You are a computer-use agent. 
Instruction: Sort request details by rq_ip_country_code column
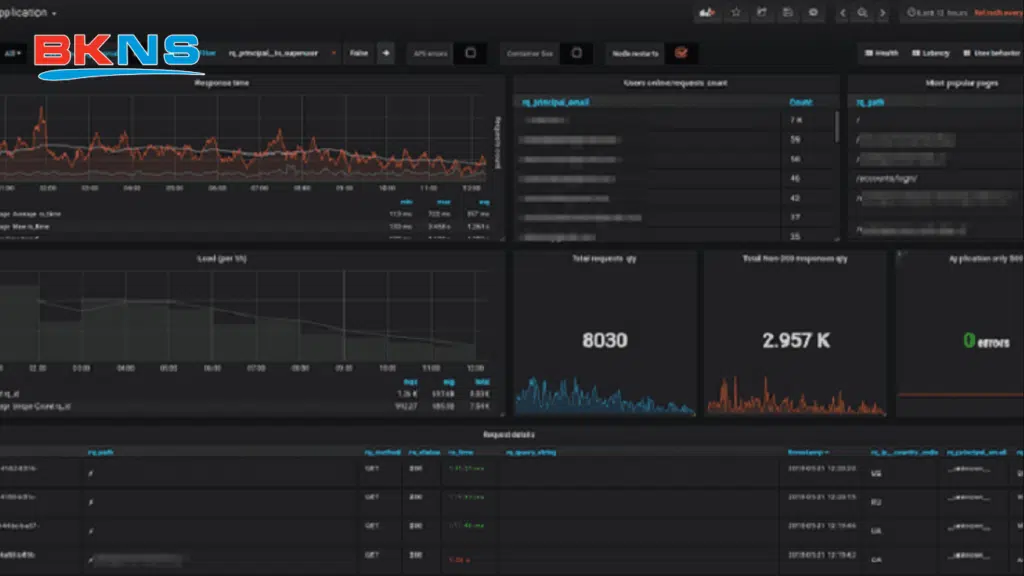tap(904, 452)
